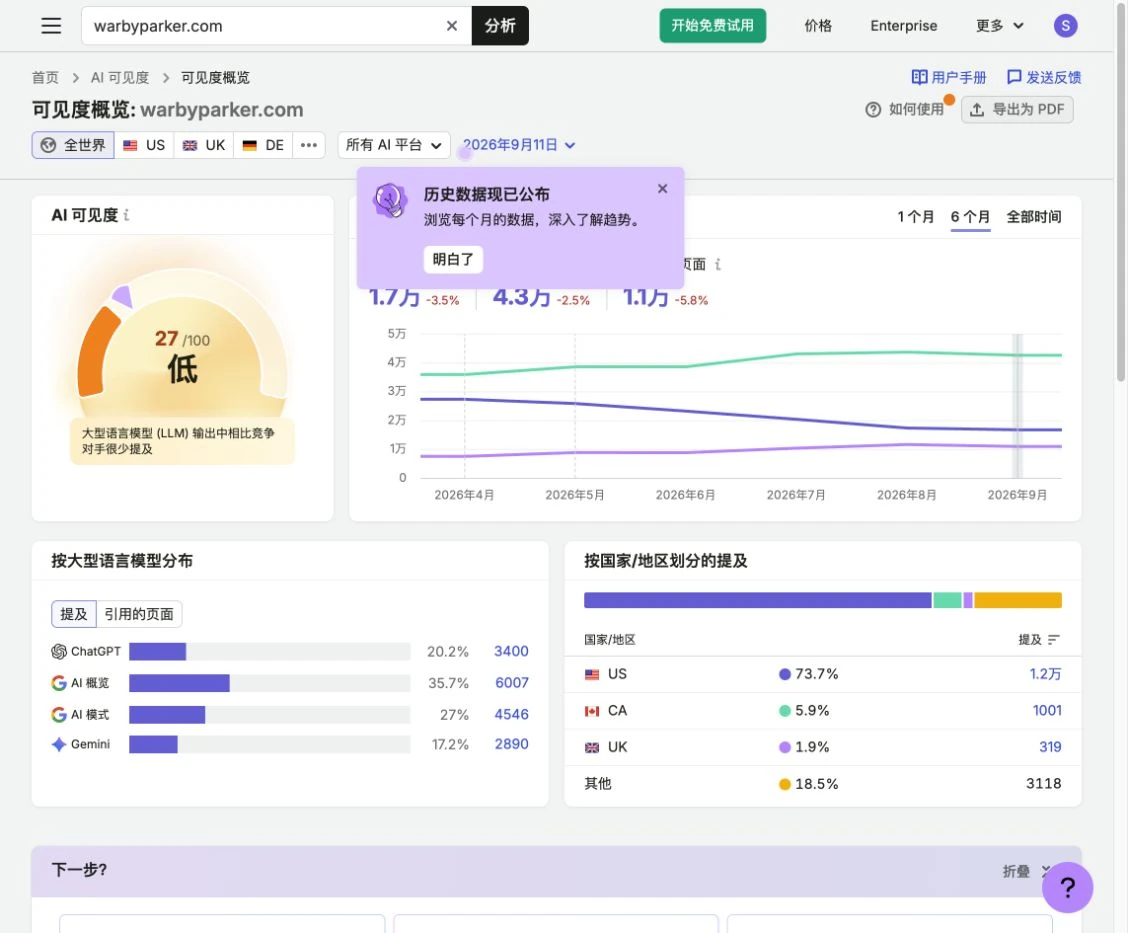The image size is (1128, 933).
Task: Click the ChatGPT logo icon
Action: pos(59,652)
